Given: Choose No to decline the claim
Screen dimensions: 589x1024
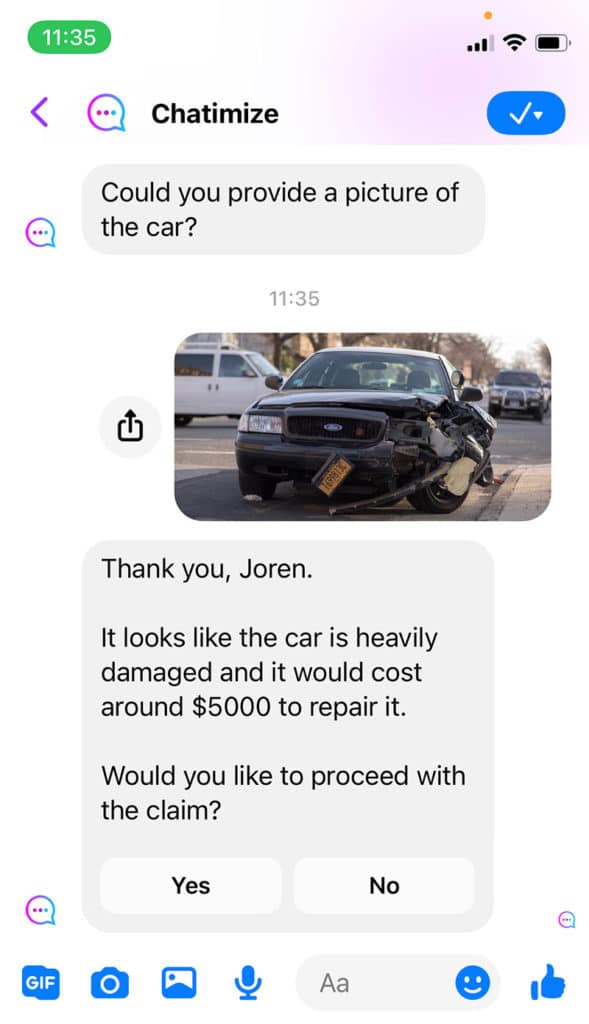Looking at the screenshot, I should pyautogui.click(x=384, y=886).
